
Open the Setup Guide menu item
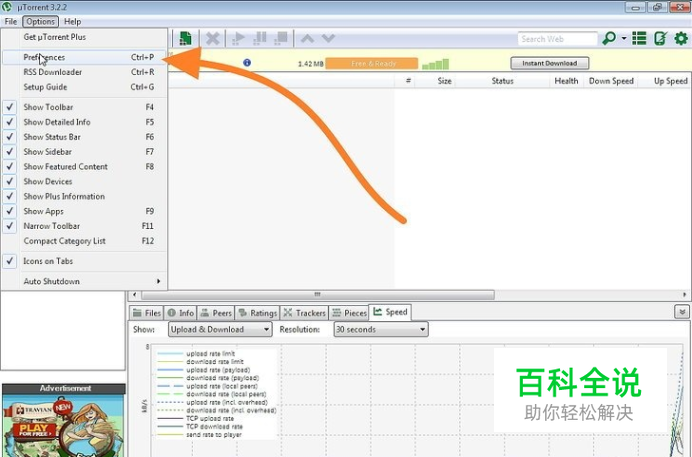[84, 87]
